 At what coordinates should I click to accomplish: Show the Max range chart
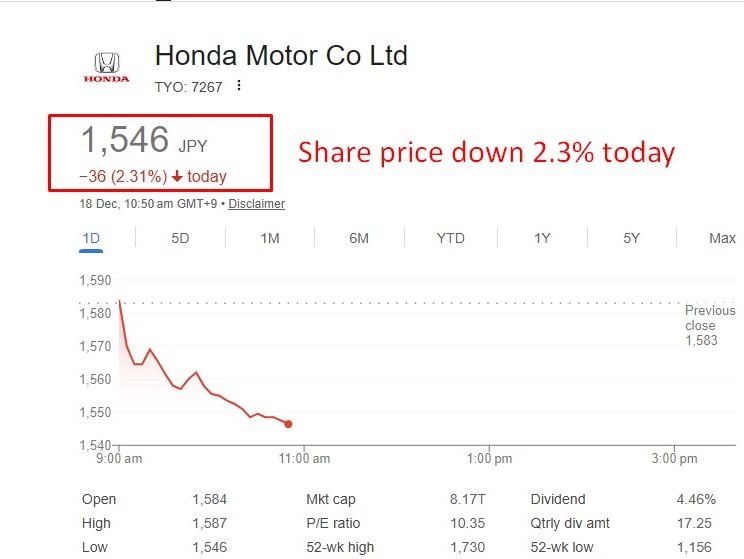click(721, 238)
